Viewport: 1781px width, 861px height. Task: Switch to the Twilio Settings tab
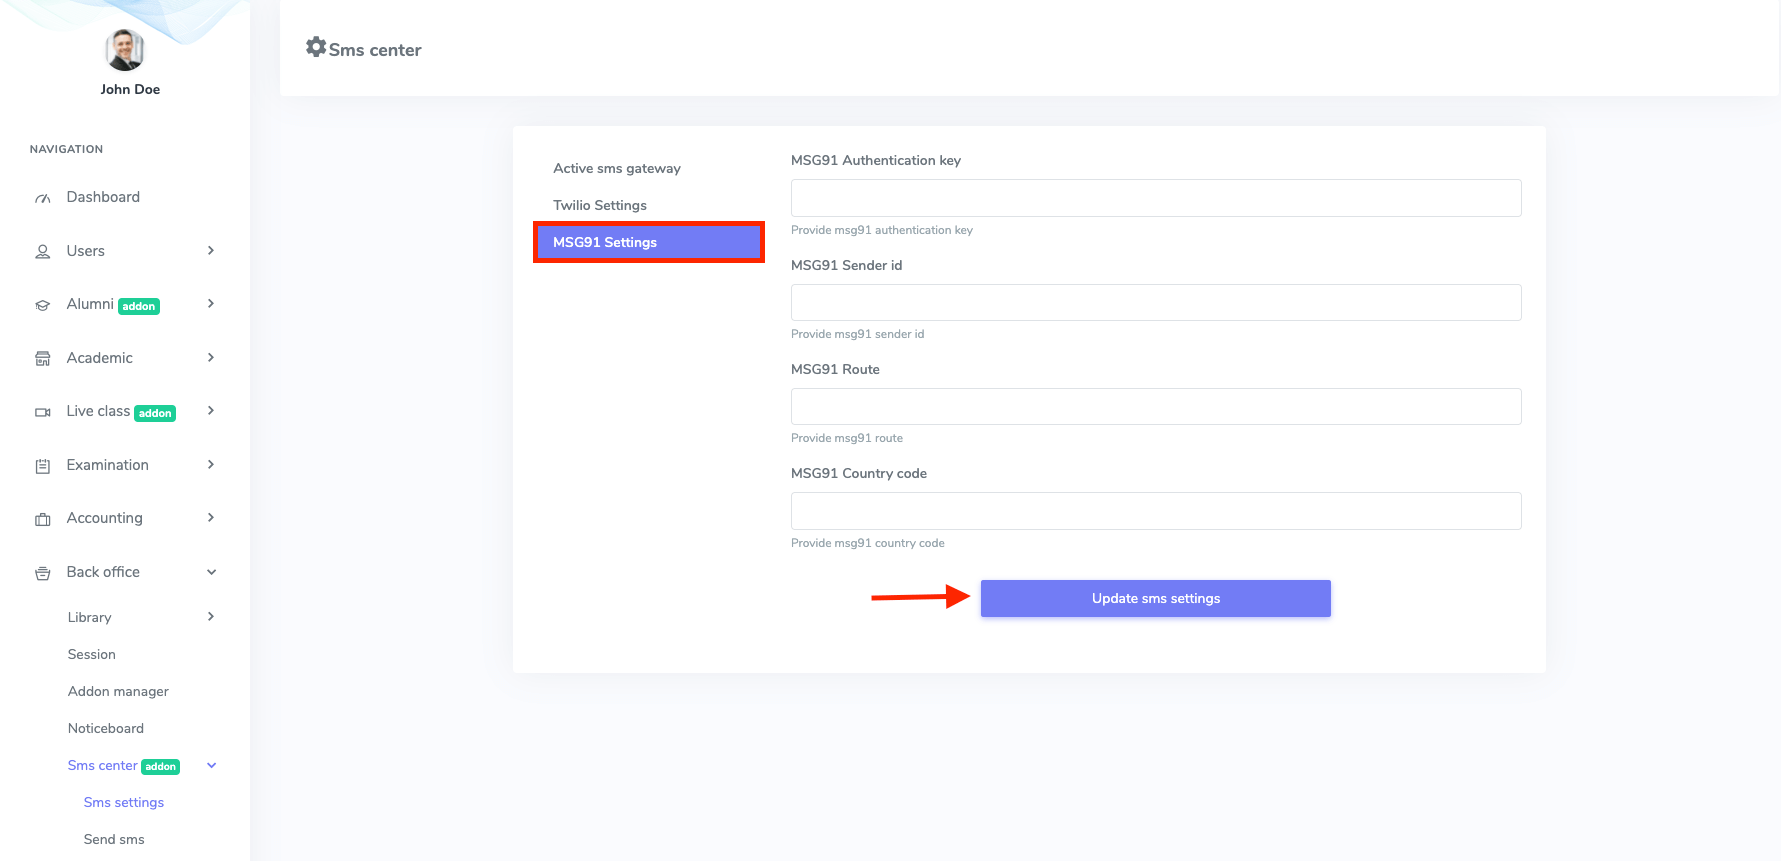(x=600, y=205)
